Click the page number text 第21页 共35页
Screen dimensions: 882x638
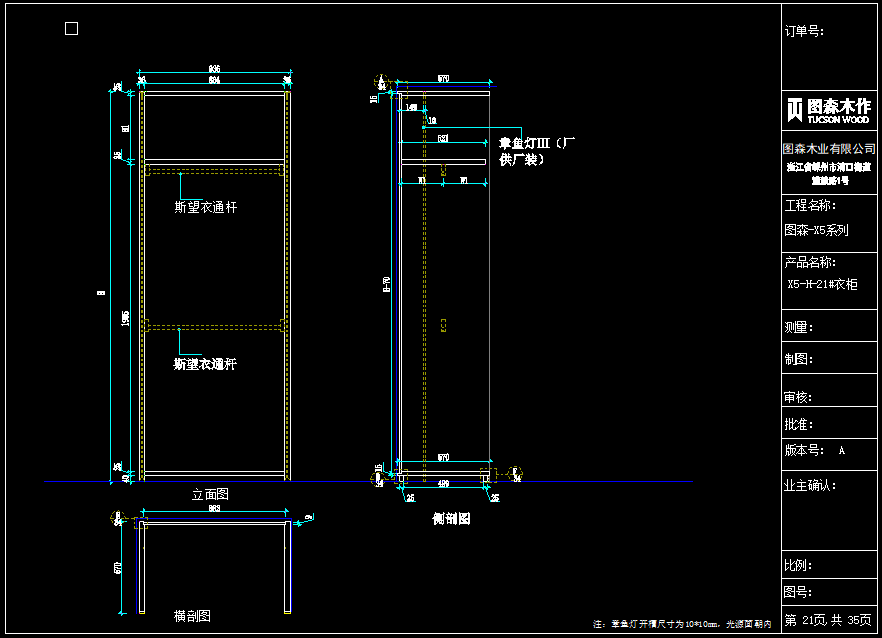tap(828, 620)
